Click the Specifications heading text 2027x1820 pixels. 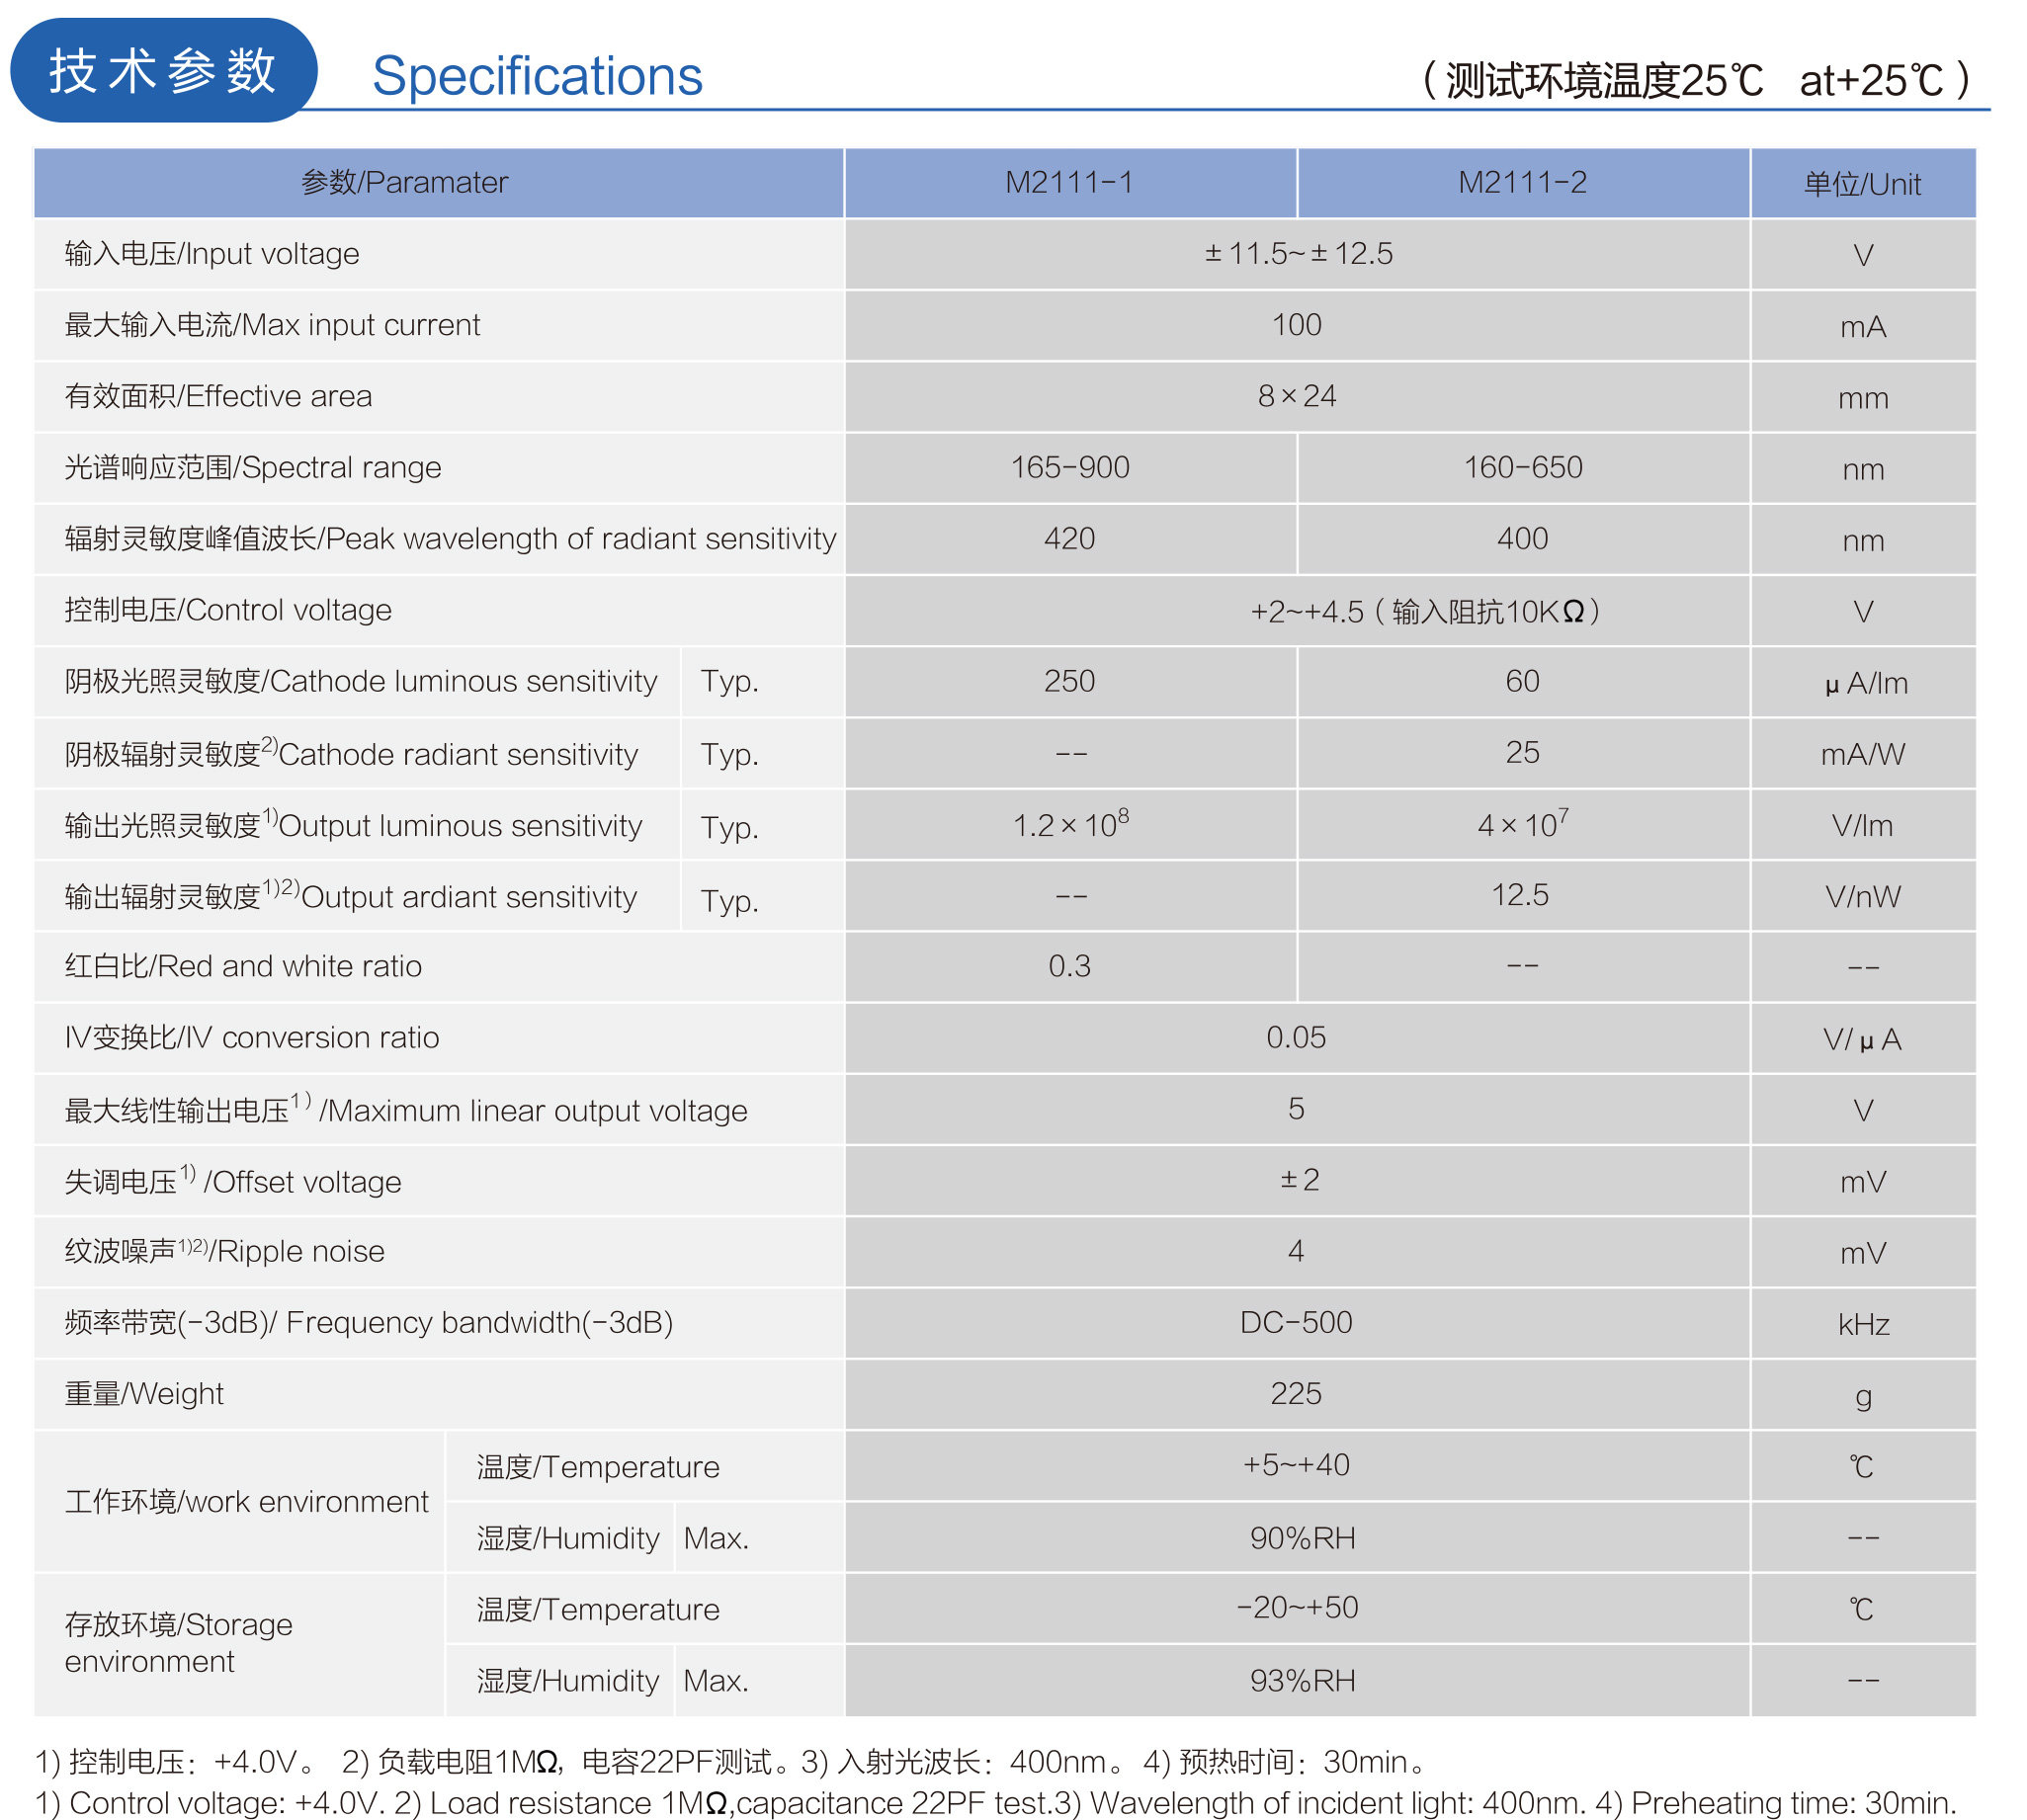[x=537, y=76]
